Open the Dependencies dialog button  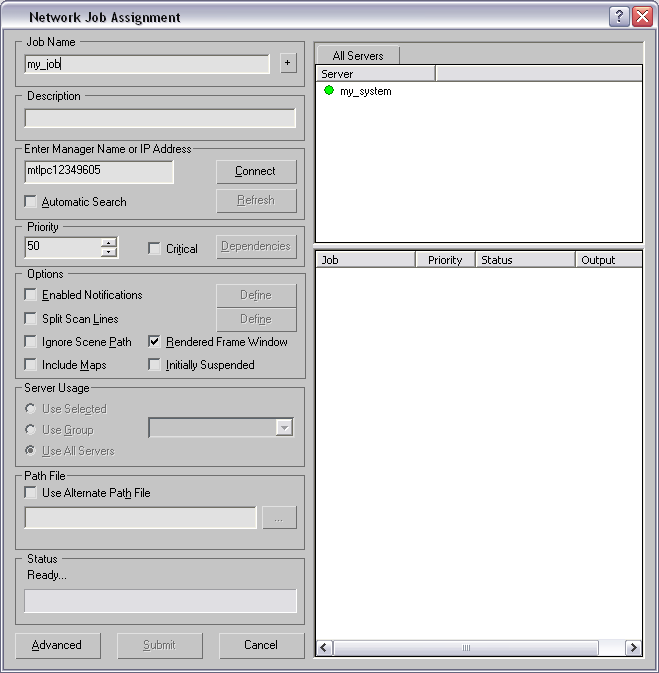(x=256, y=246)
